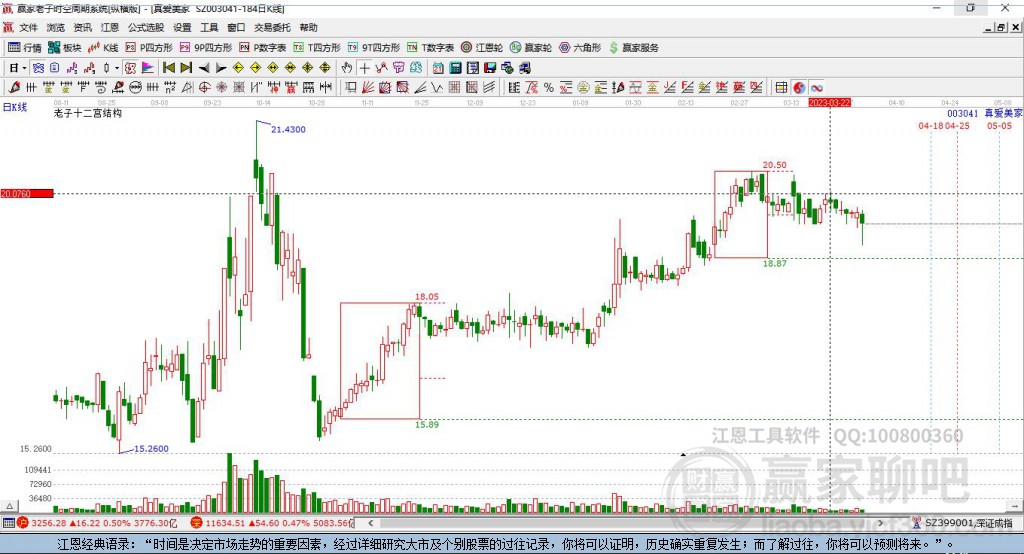The width and height of the screenshot is (1024, 554).
Task: Jump to the last bar with green arrow
Action: pos(186,67)
